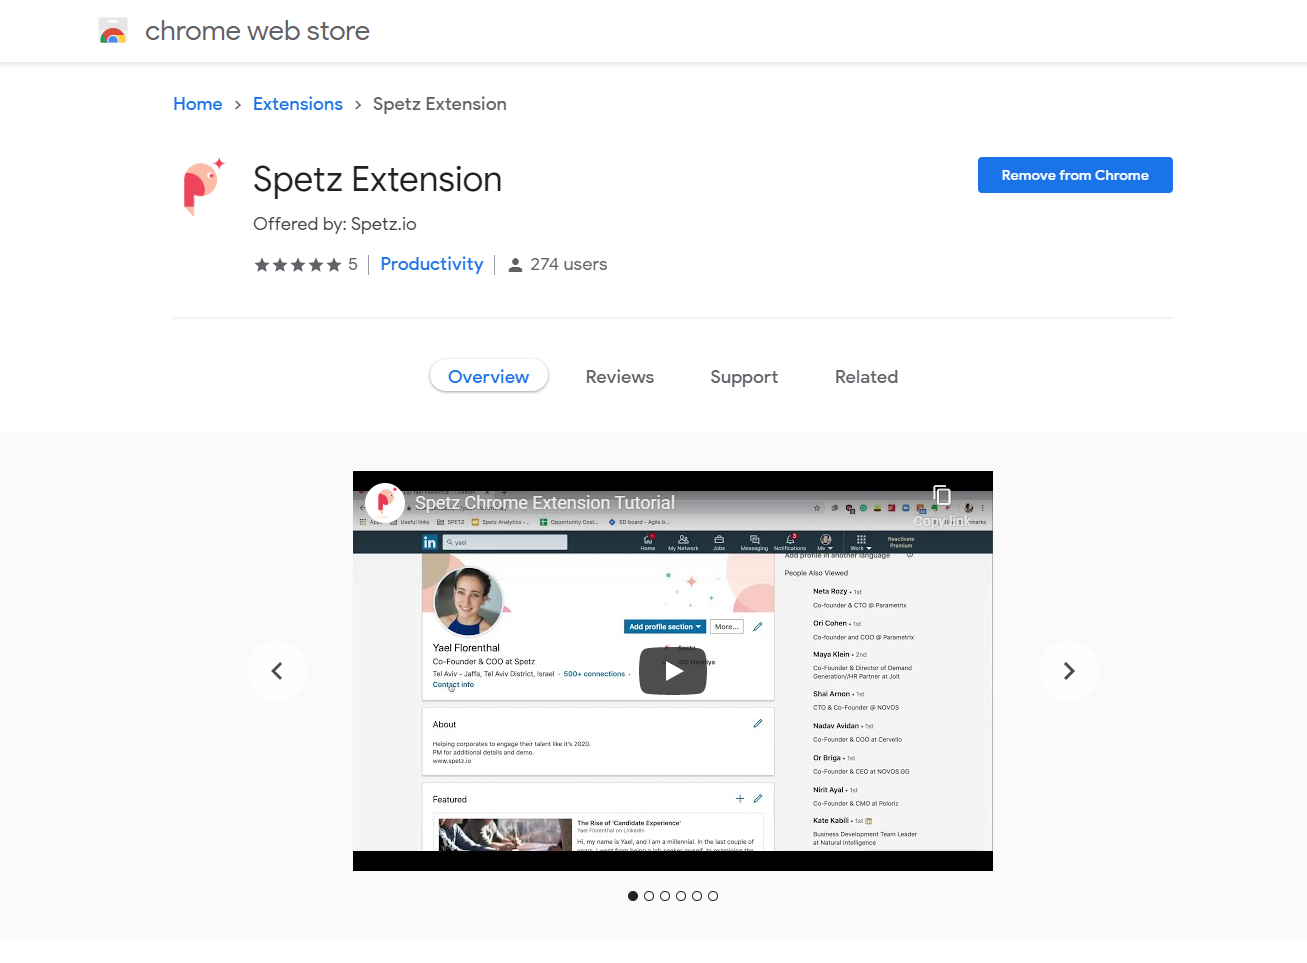The width and height of the screenshot is (1307, 963).
Task: Click the Spetz Extension bird logo
Action: [202, 188]
